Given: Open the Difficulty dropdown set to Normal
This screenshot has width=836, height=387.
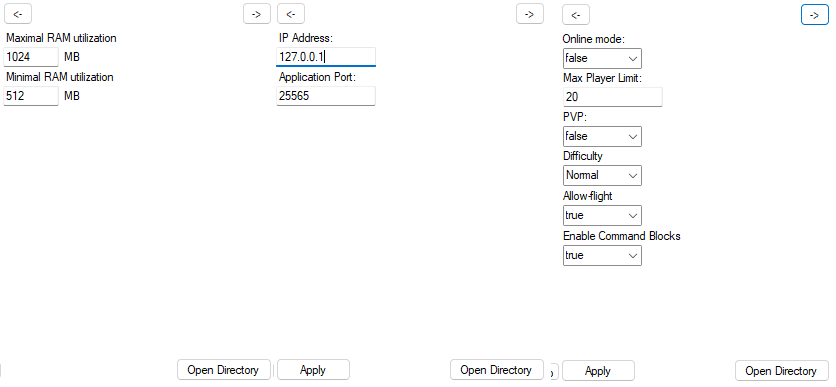Looking at the screenshot, I should pyautogui.click(x=602, y=175).
